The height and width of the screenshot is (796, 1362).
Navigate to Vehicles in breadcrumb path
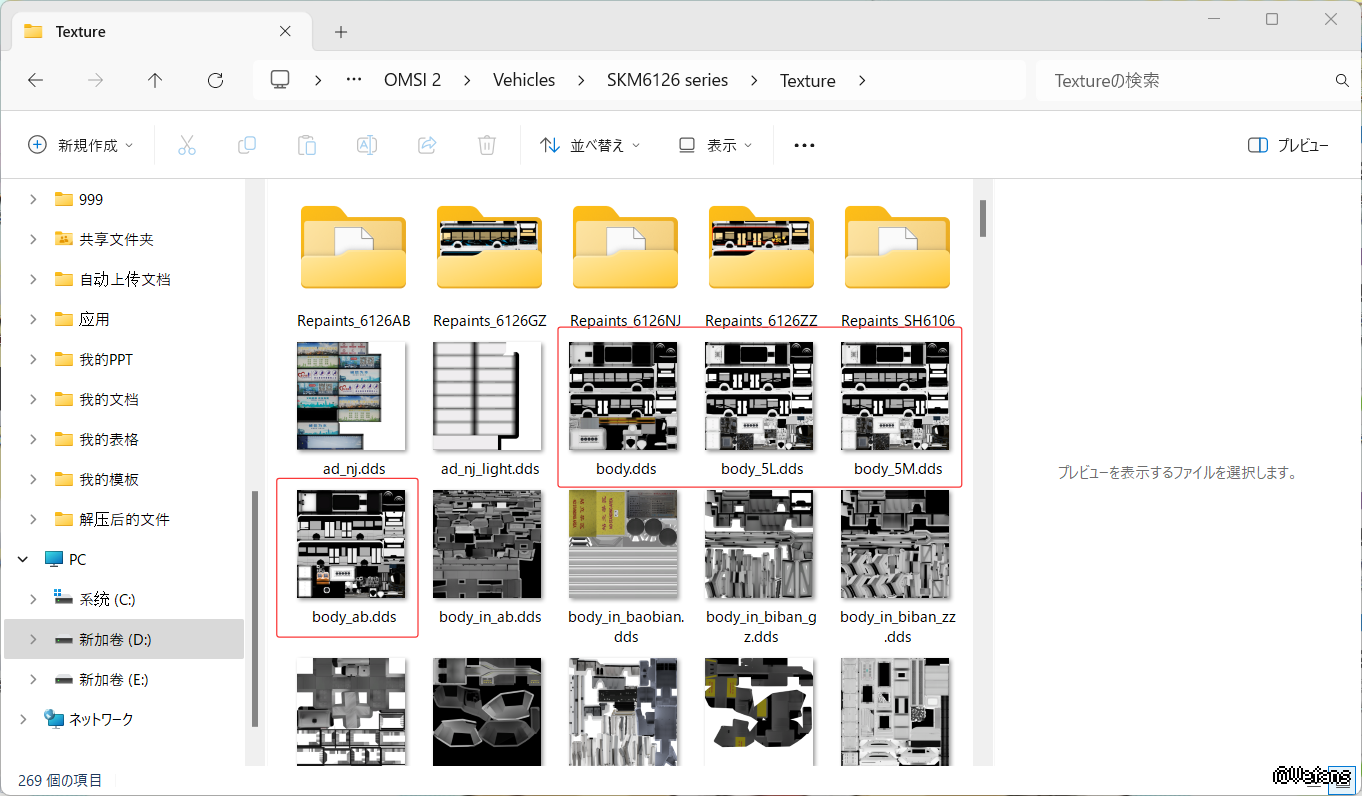click(x=524, y=80)
